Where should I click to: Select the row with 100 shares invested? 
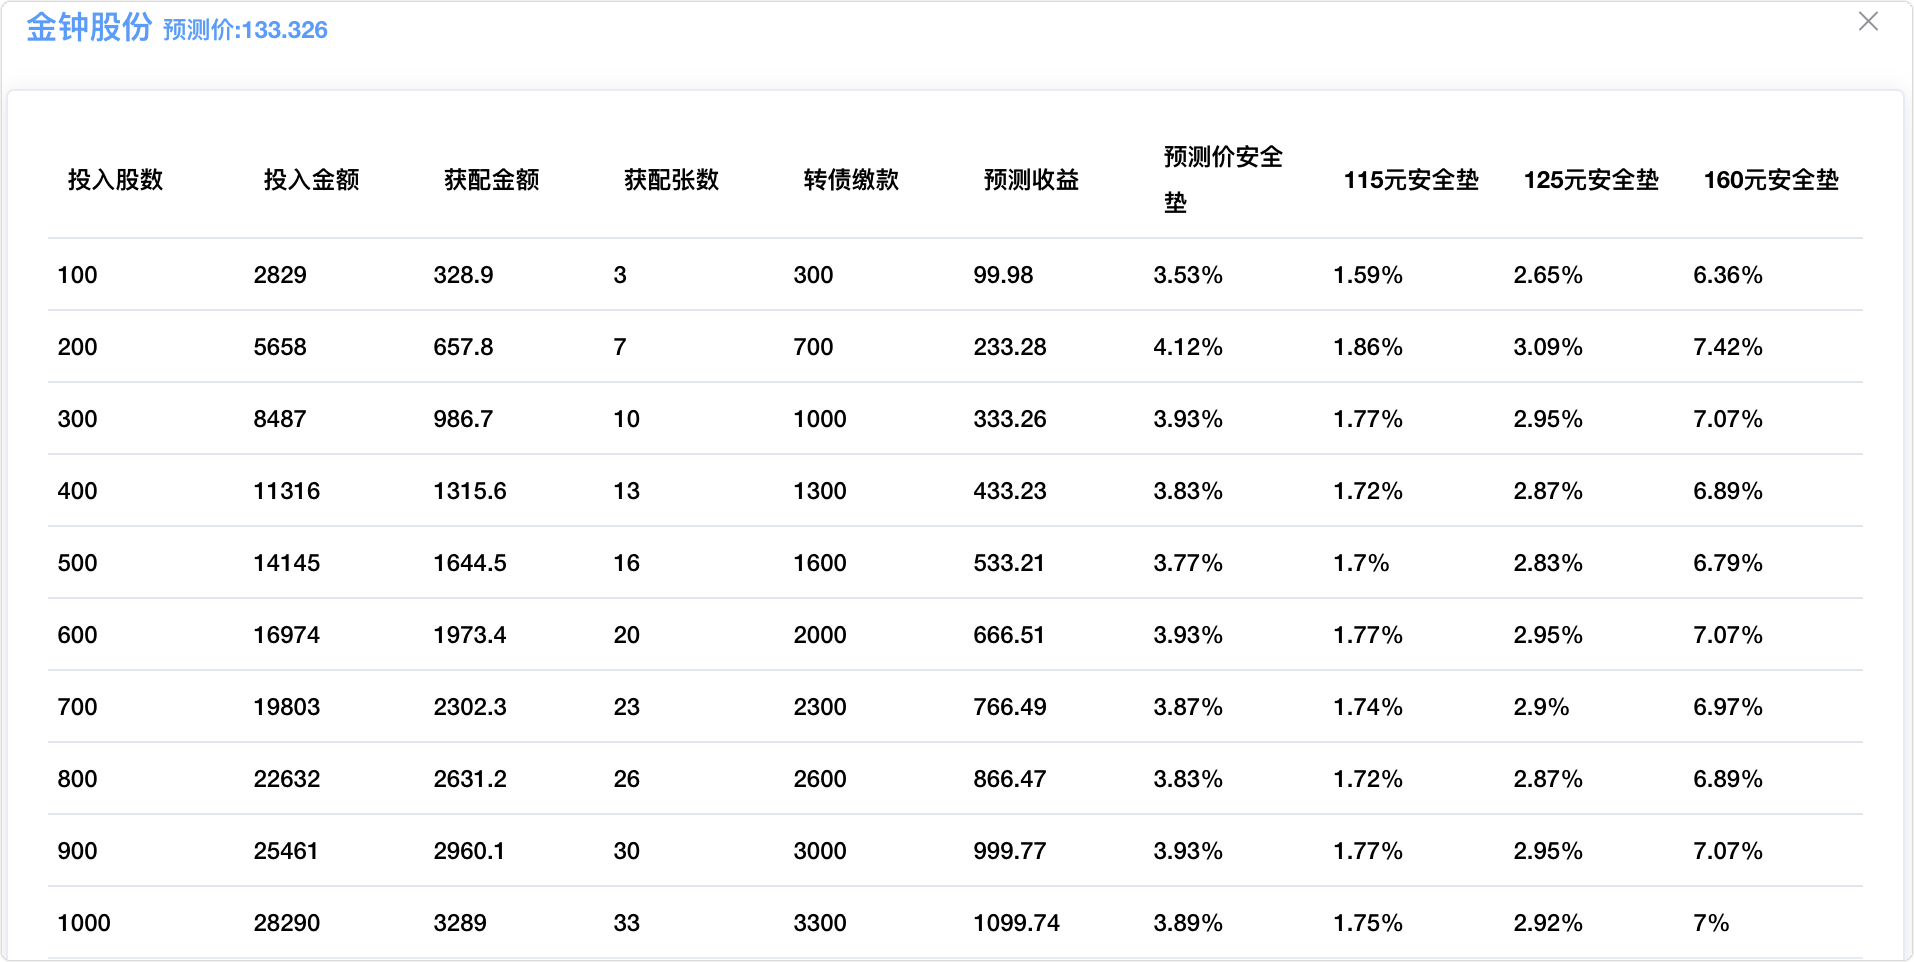point(78,275)
